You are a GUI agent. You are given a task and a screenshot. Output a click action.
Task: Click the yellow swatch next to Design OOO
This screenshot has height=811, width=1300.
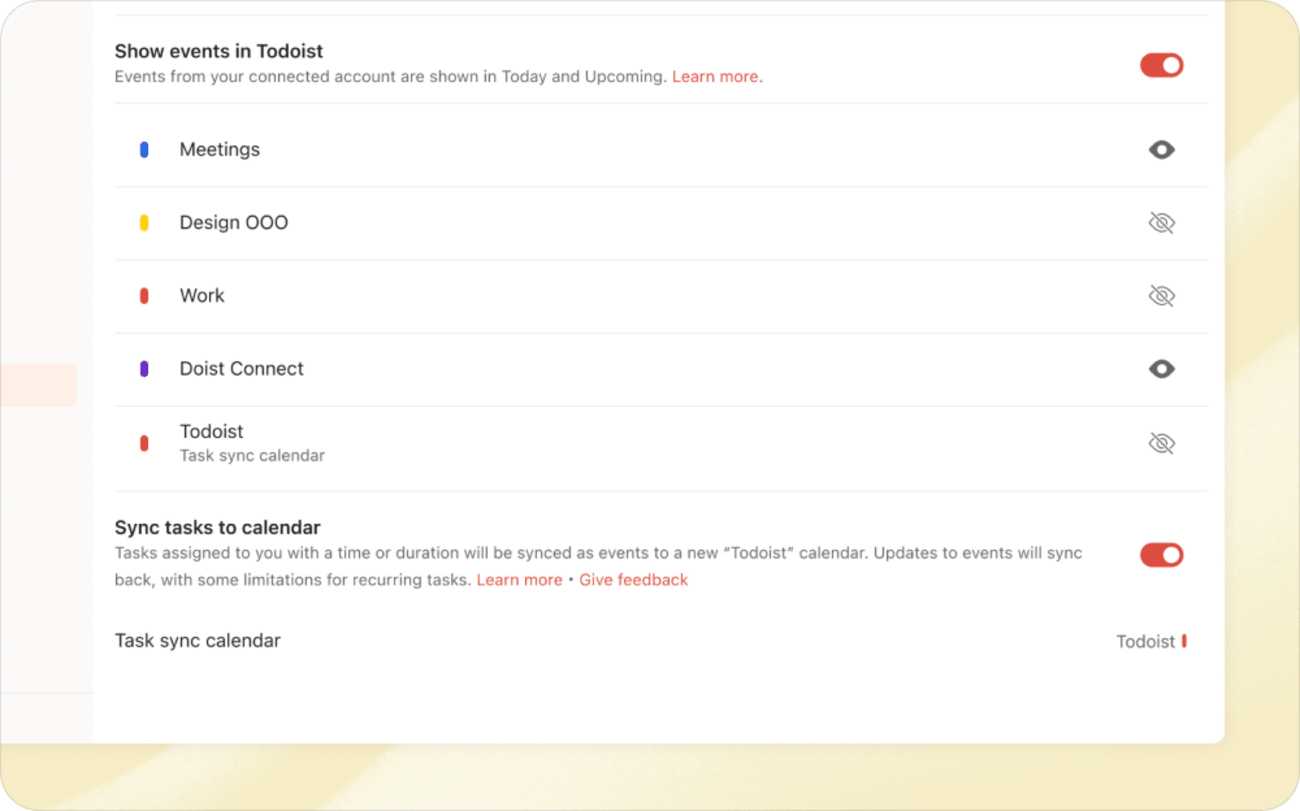[145, 223]
